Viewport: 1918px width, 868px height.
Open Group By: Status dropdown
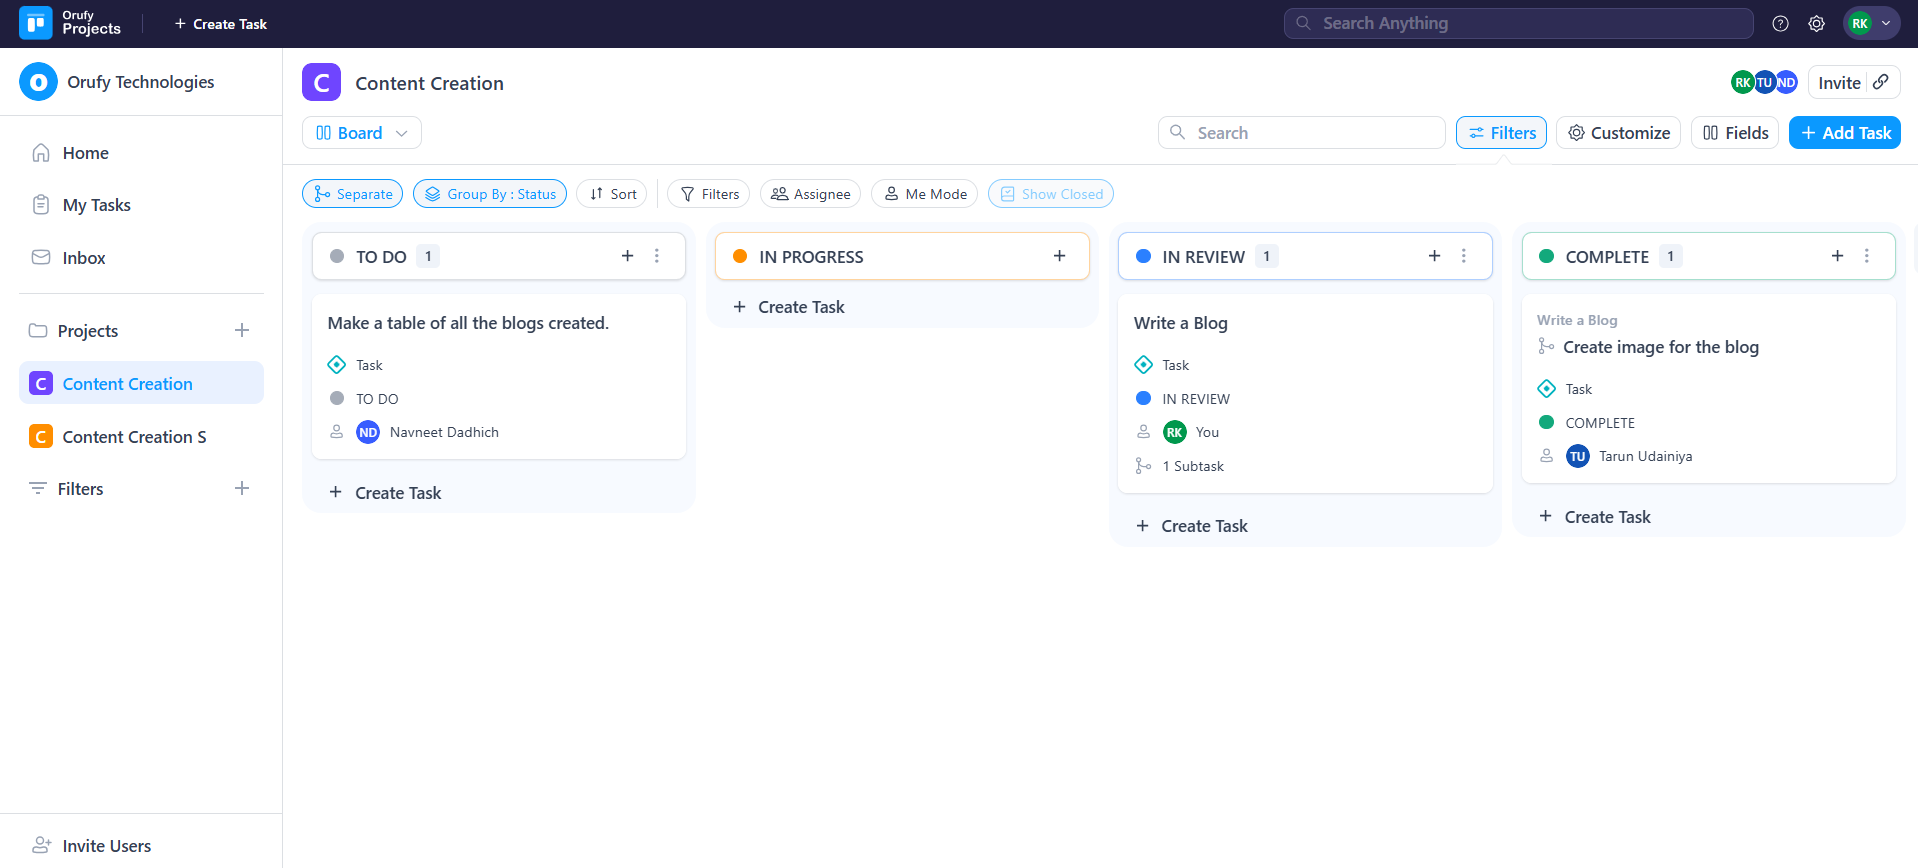click(489, 194)
